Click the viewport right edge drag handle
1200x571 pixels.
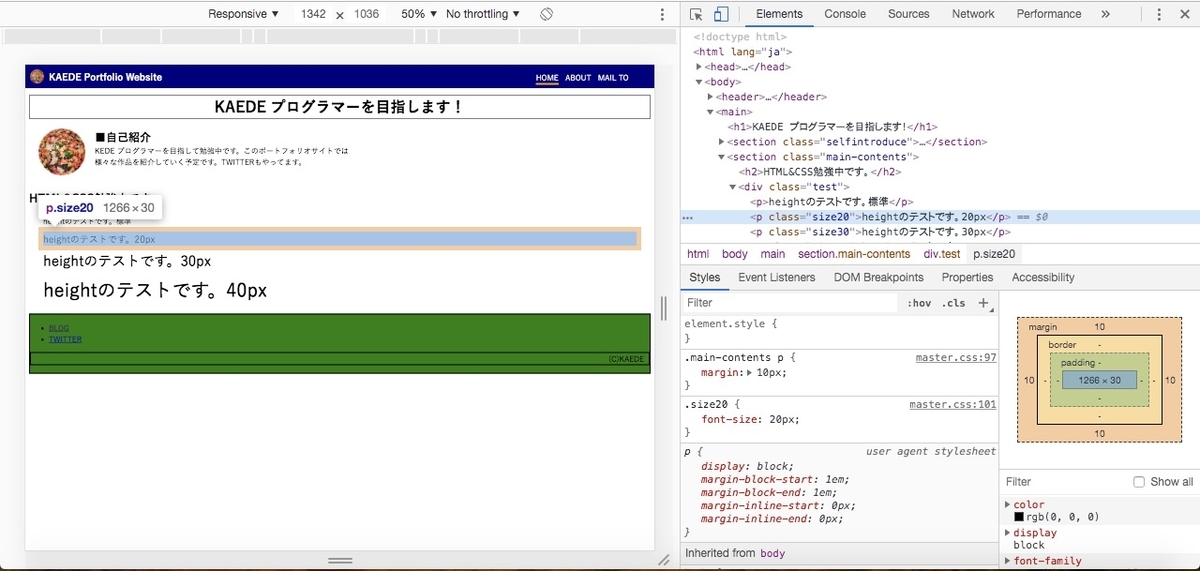(662, 307)
